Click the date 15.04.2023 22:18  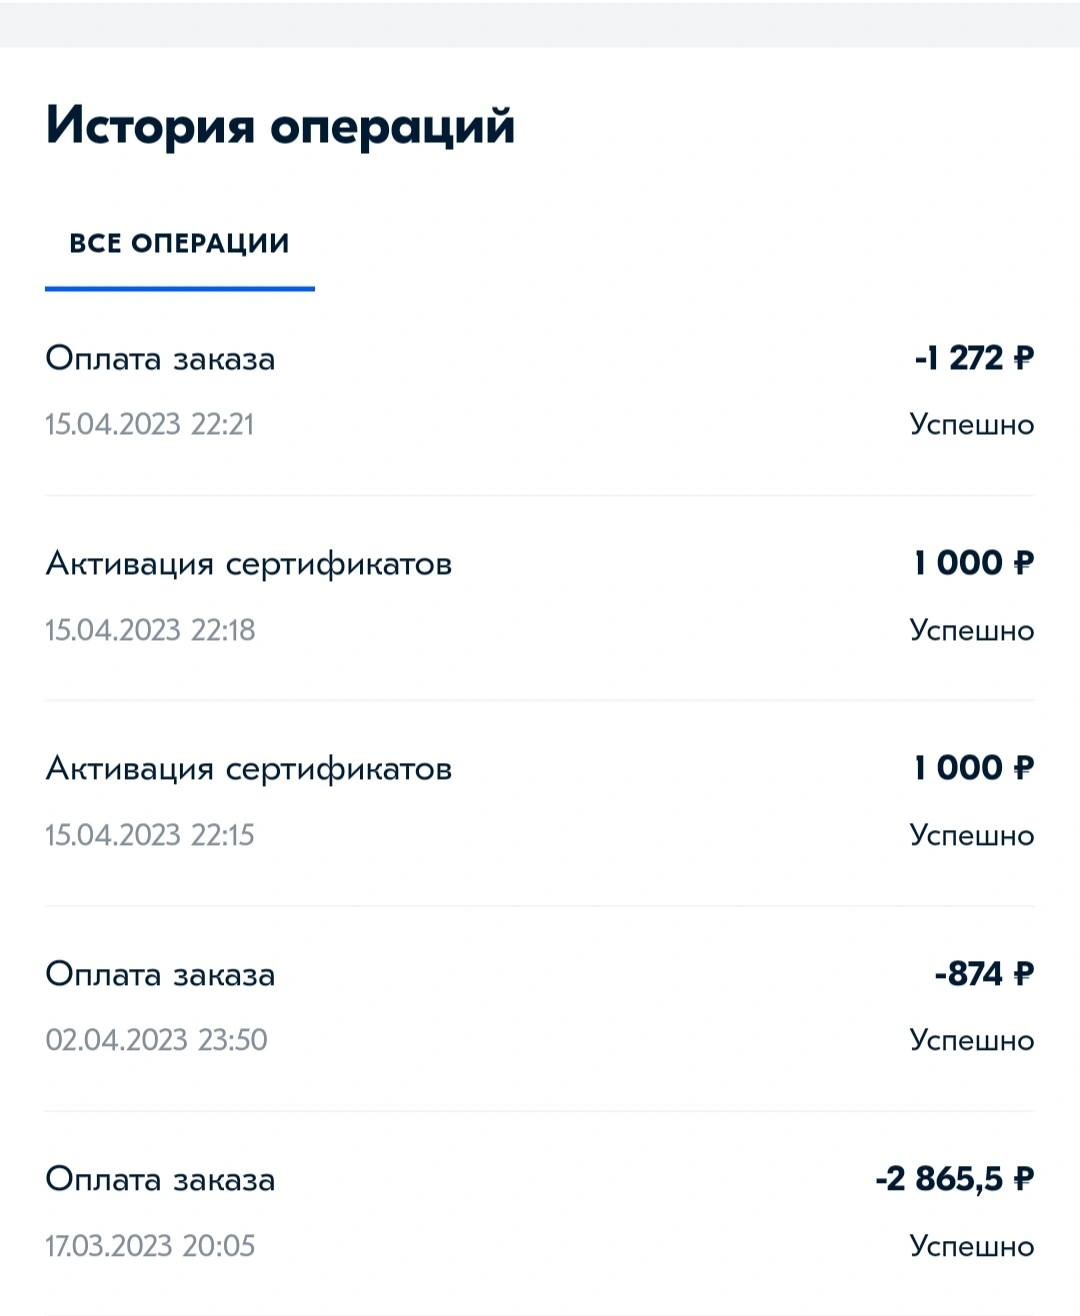(x=150, y=630)
